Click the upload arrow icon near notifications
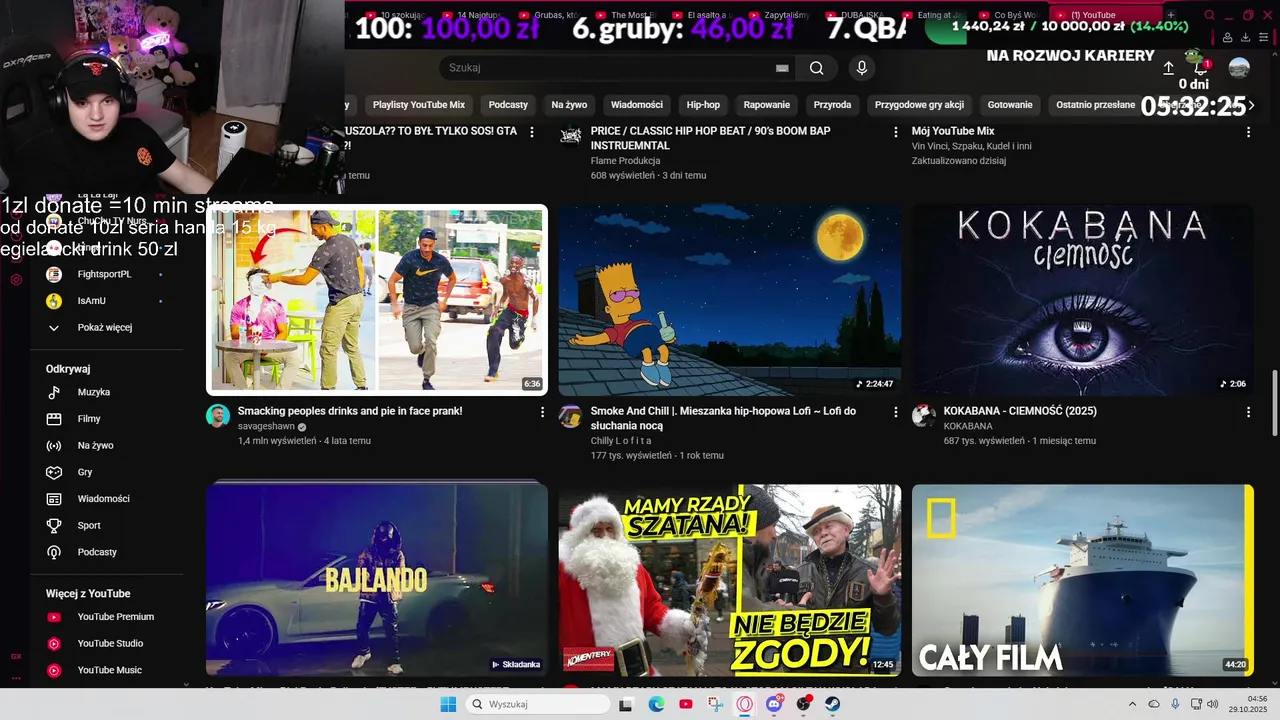This screenshot has width=1280, height=720. (x=1168, y=68)
